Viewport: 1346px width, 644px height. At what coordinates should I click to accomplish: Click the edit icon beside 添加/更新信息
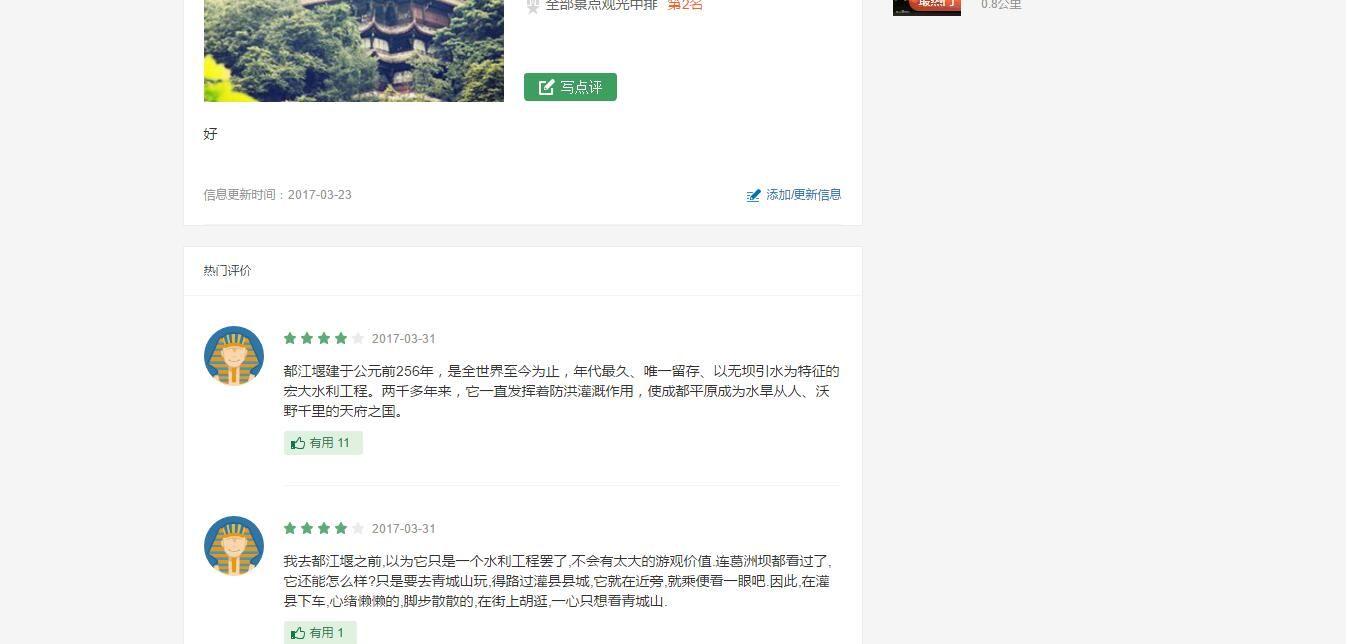[754, 195]
